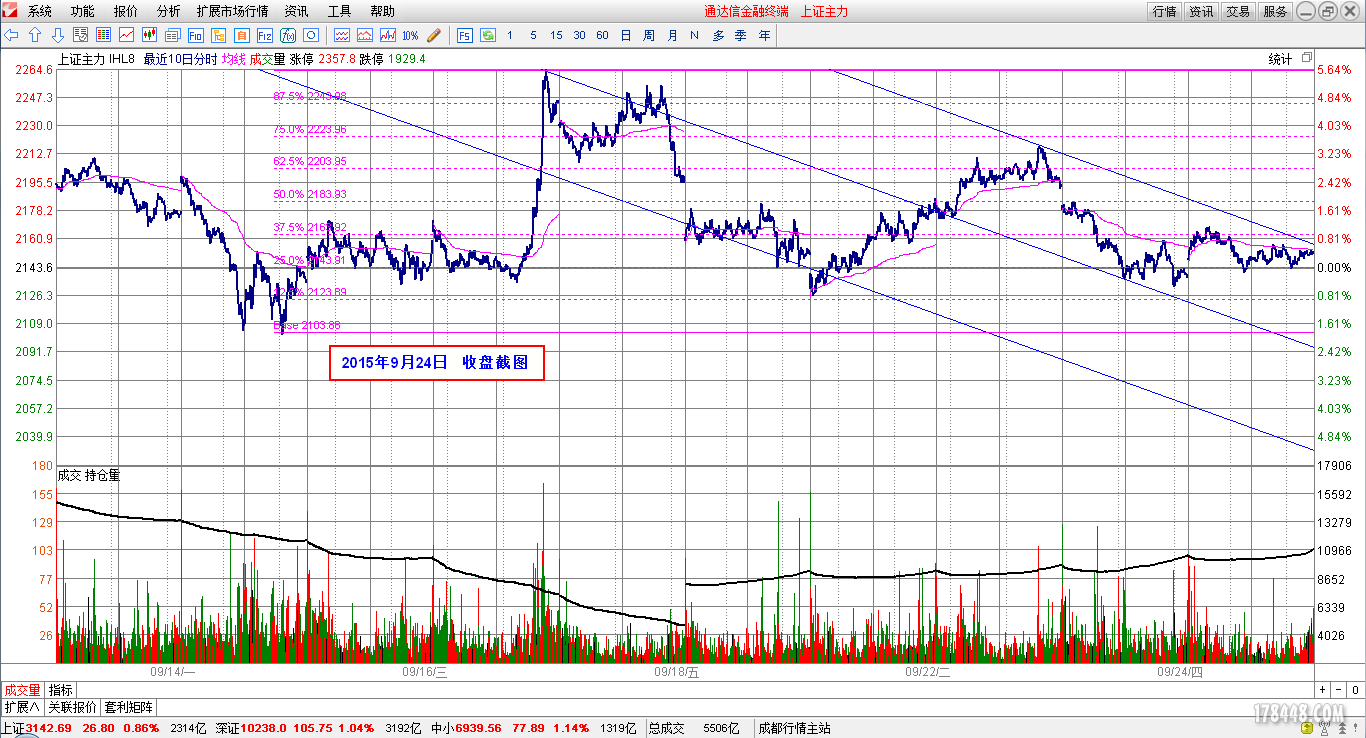Viewport: 1366px width, 738px height.
Task: Select the 15-minute period button
Action: click(x=556, y=35)
